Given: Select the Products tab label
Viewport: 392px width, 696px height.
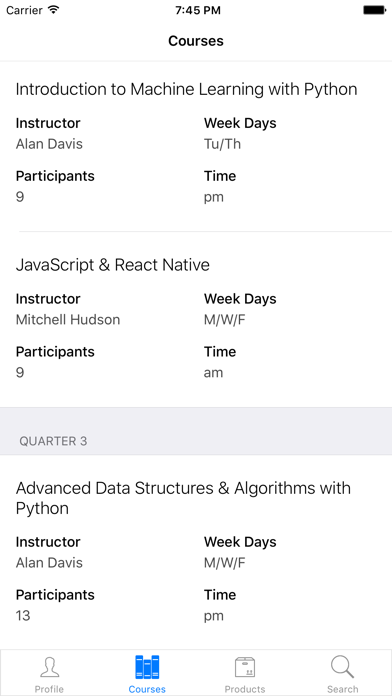Looking at the screenshot, I should [x=245, y=689].
